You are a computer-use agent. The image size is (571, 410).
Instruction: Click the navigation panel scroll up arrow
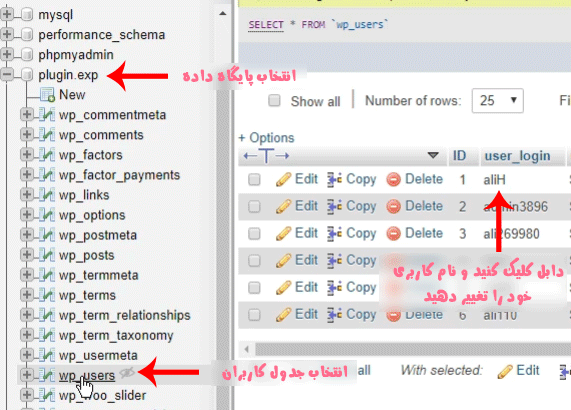(223, 14)
